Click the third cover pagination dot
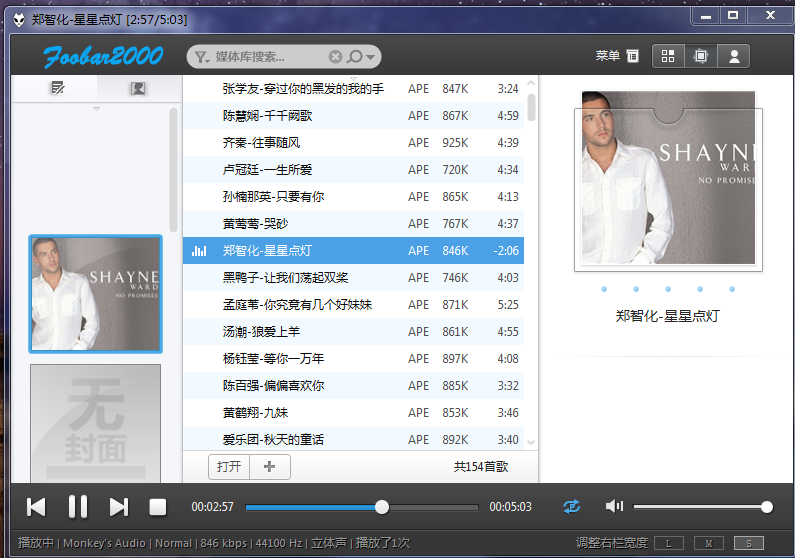This screenshot has width=795, height=558. click(x=668, y=289)
